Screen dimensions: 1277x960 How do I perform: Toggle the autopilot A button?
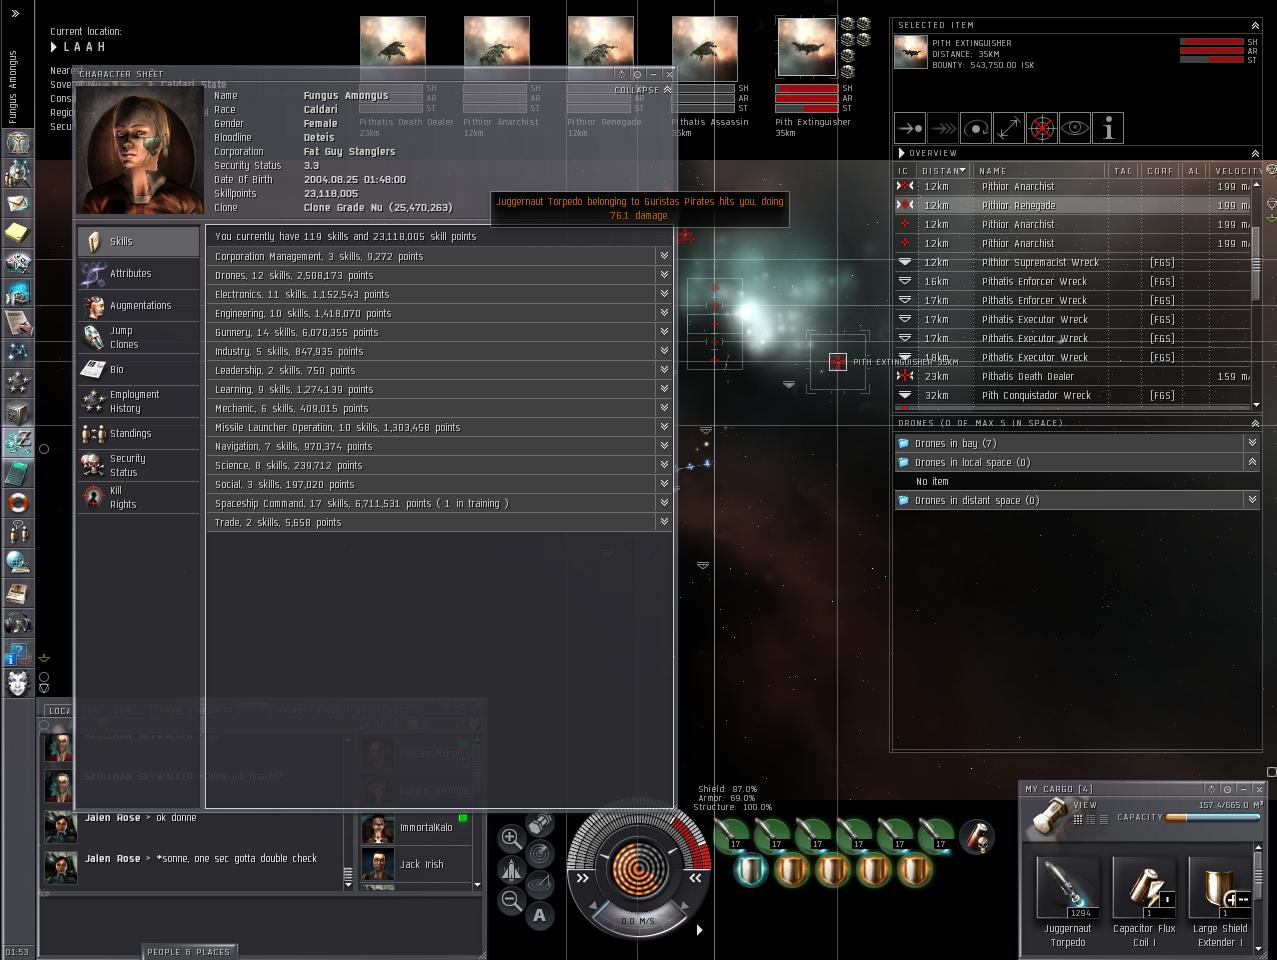click(x=539, y=914)
